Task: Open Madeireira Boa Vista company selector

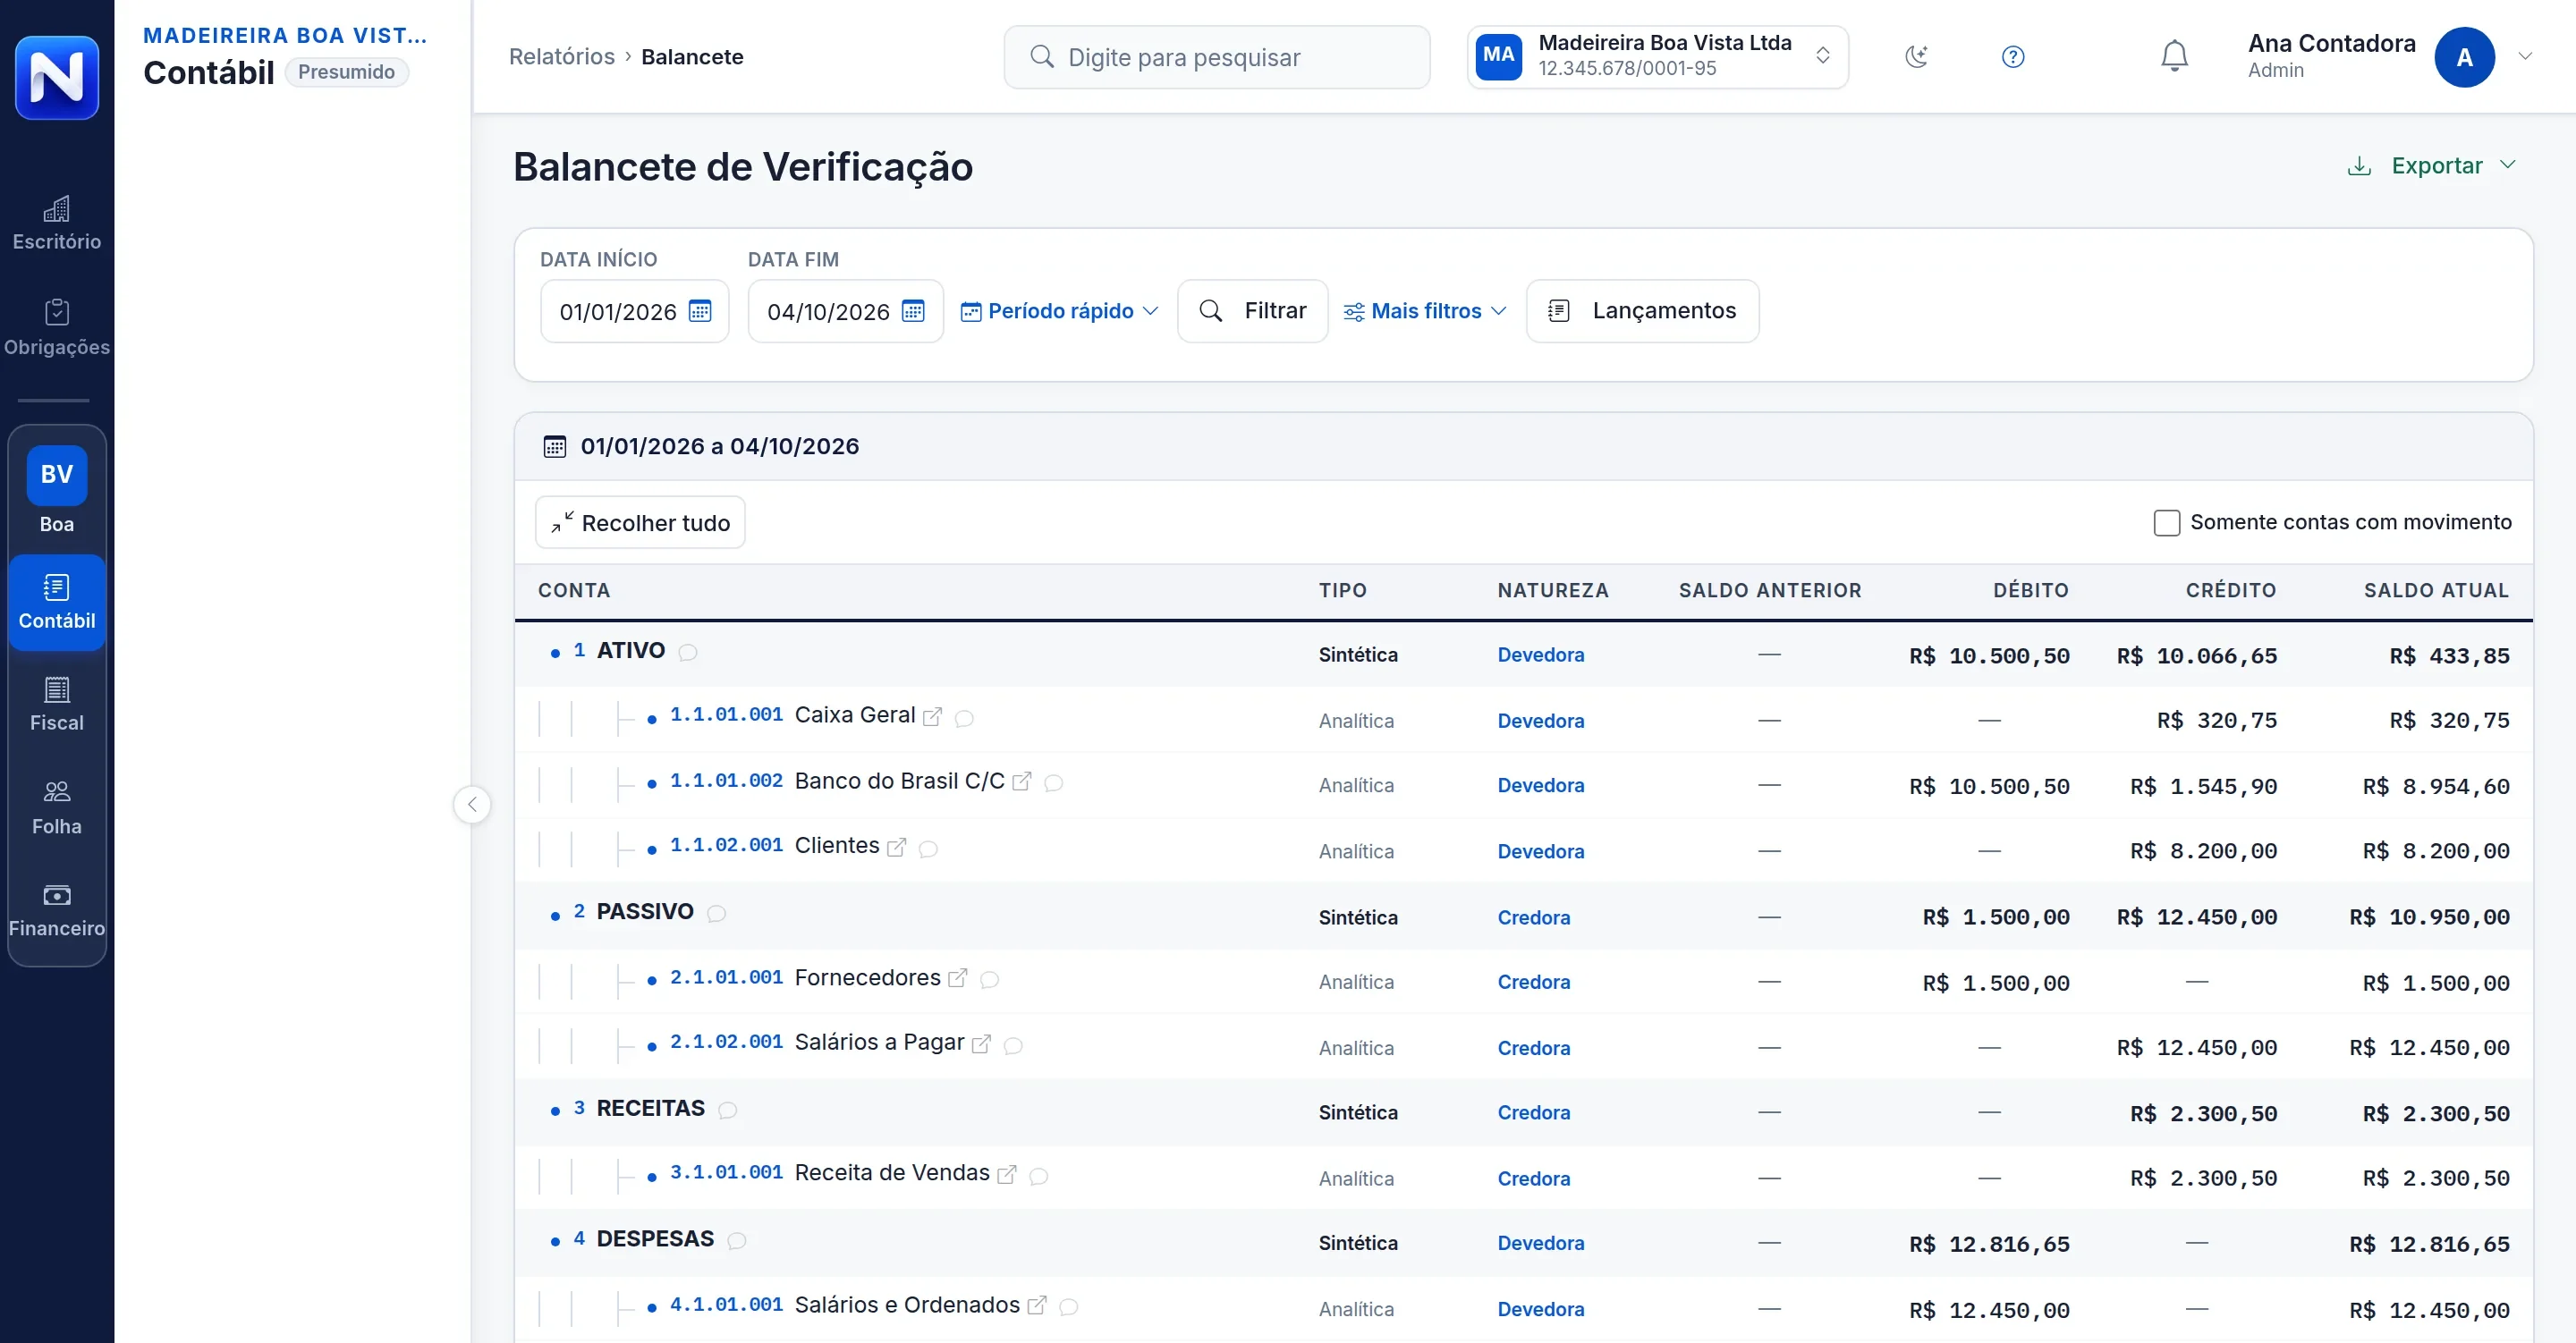Action: [1657, 57]
